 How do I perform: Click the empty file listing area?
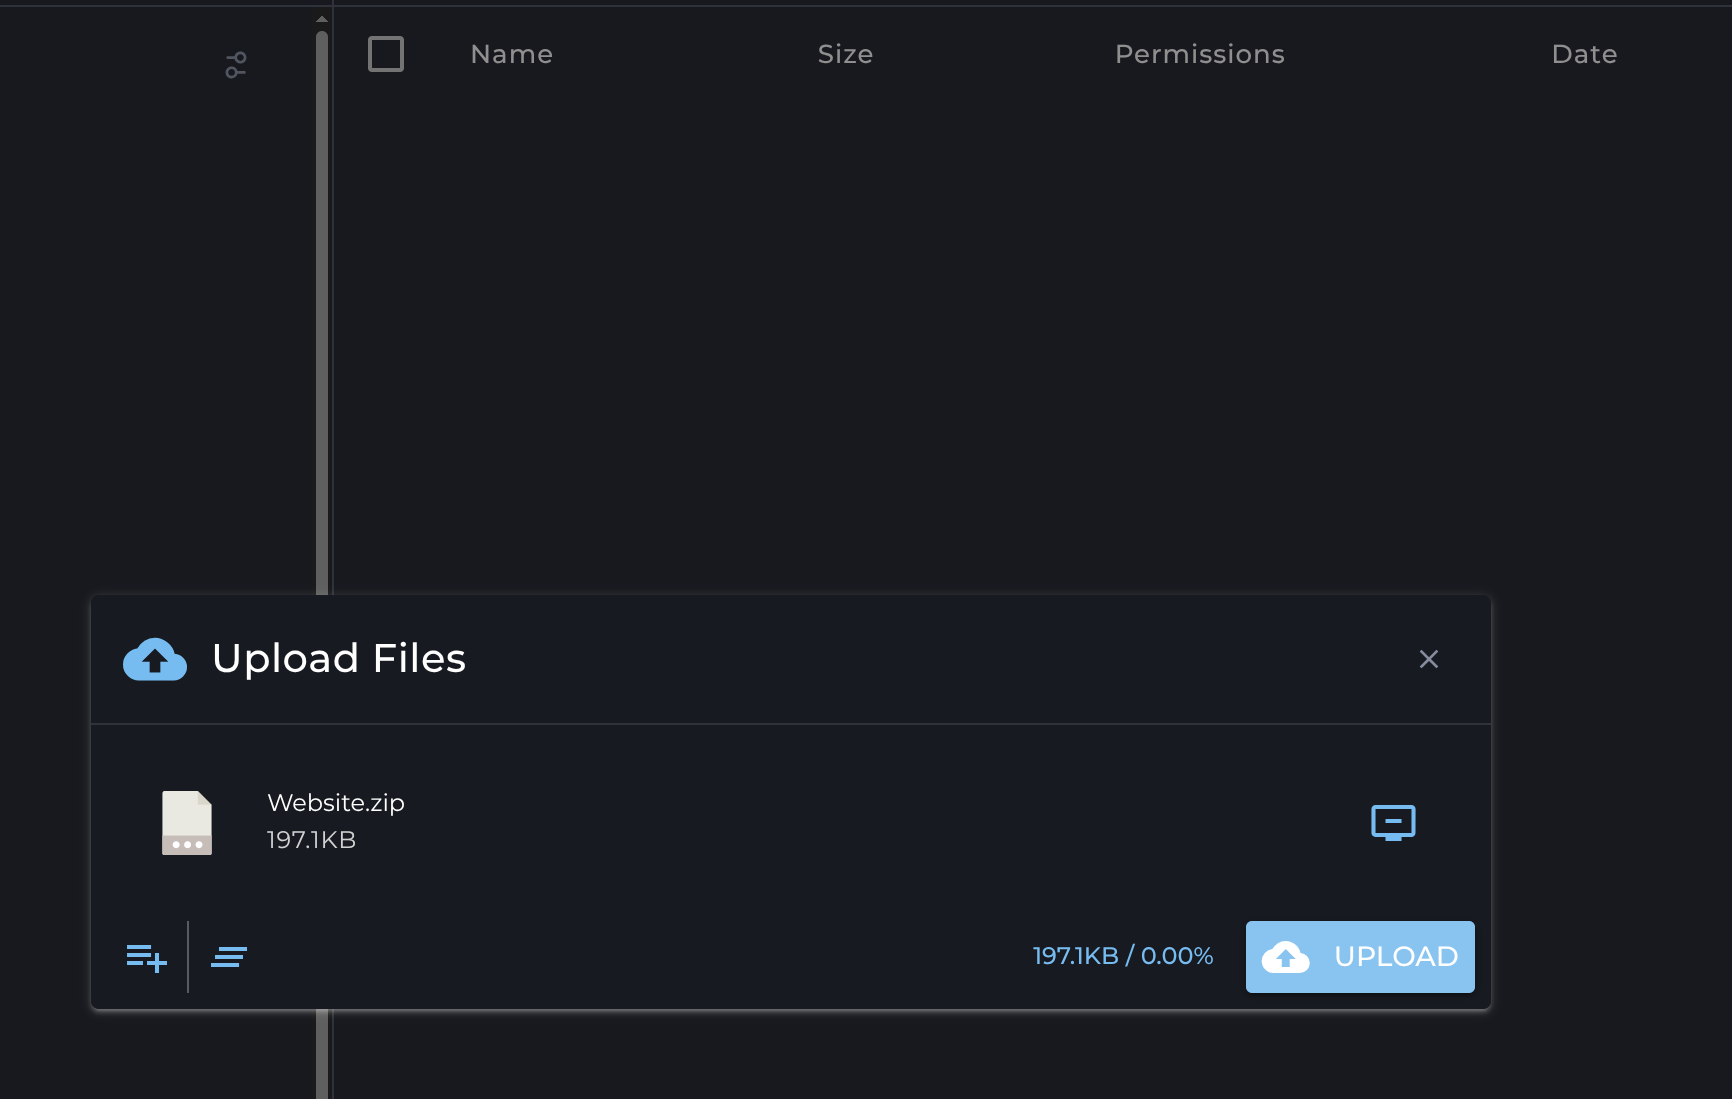1000,330
